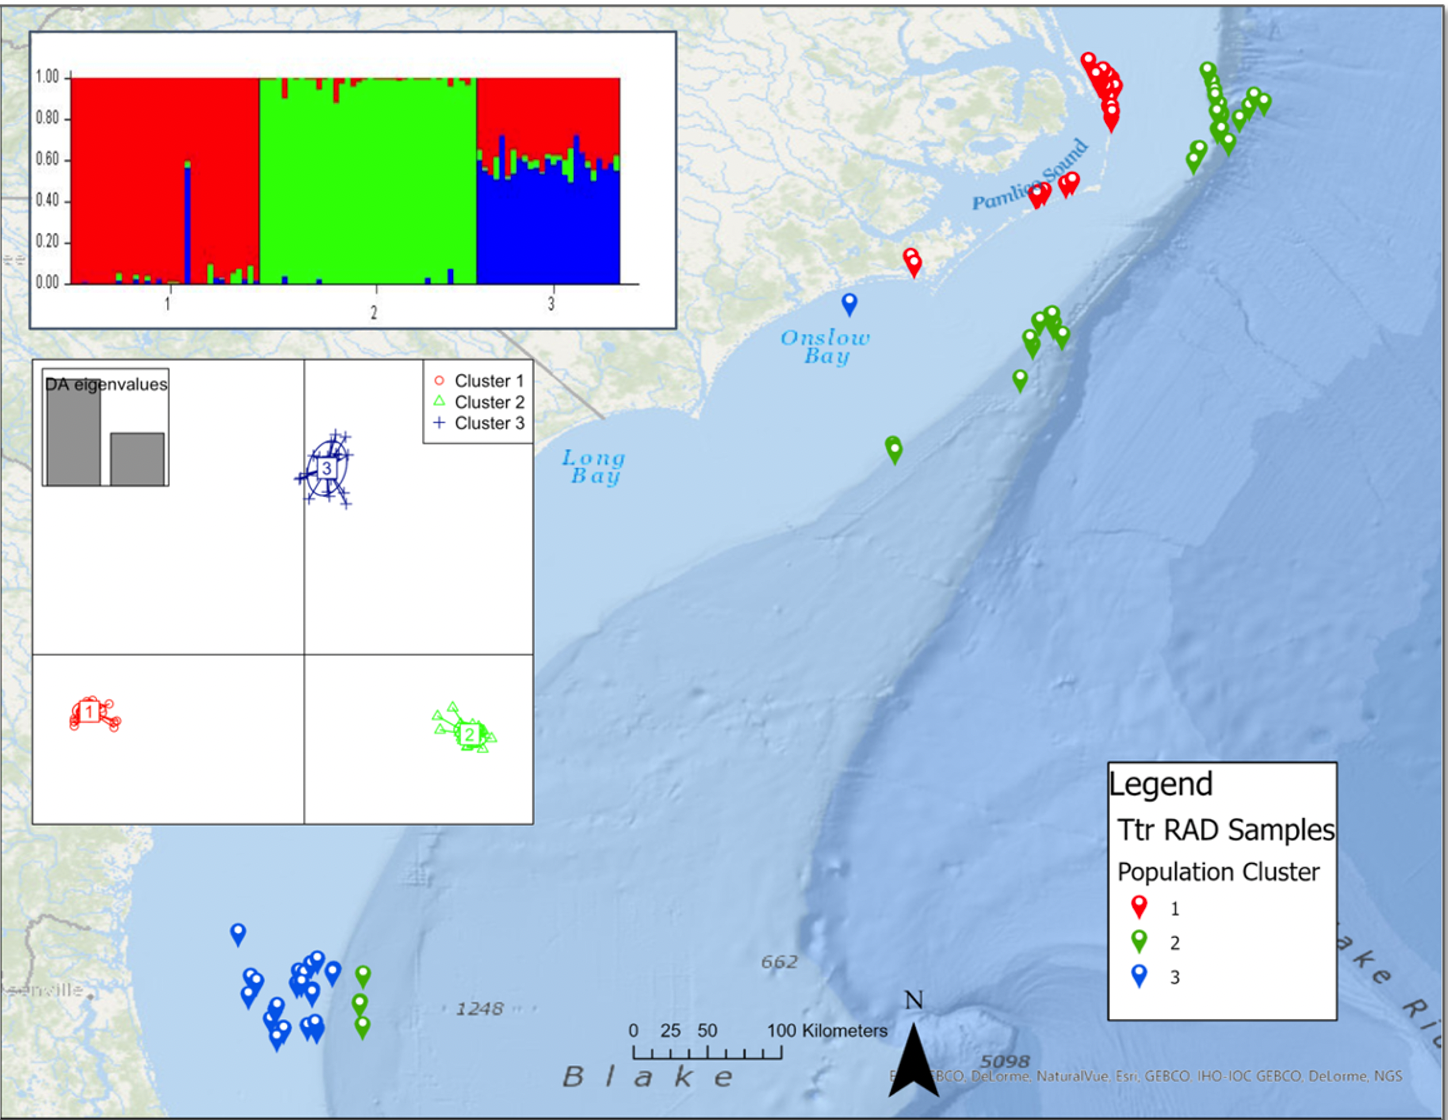Click the blue pin icon for cluster 3 in Legend

coord(1138,975)
